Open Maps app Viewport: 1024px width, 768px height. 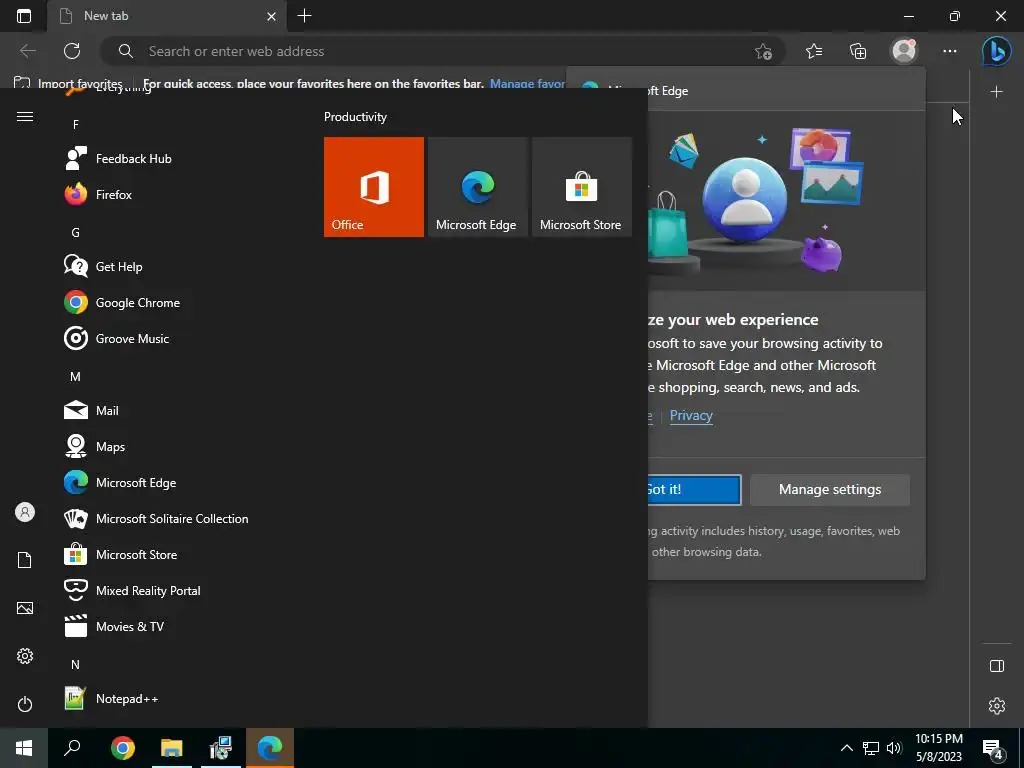(157, 446)
